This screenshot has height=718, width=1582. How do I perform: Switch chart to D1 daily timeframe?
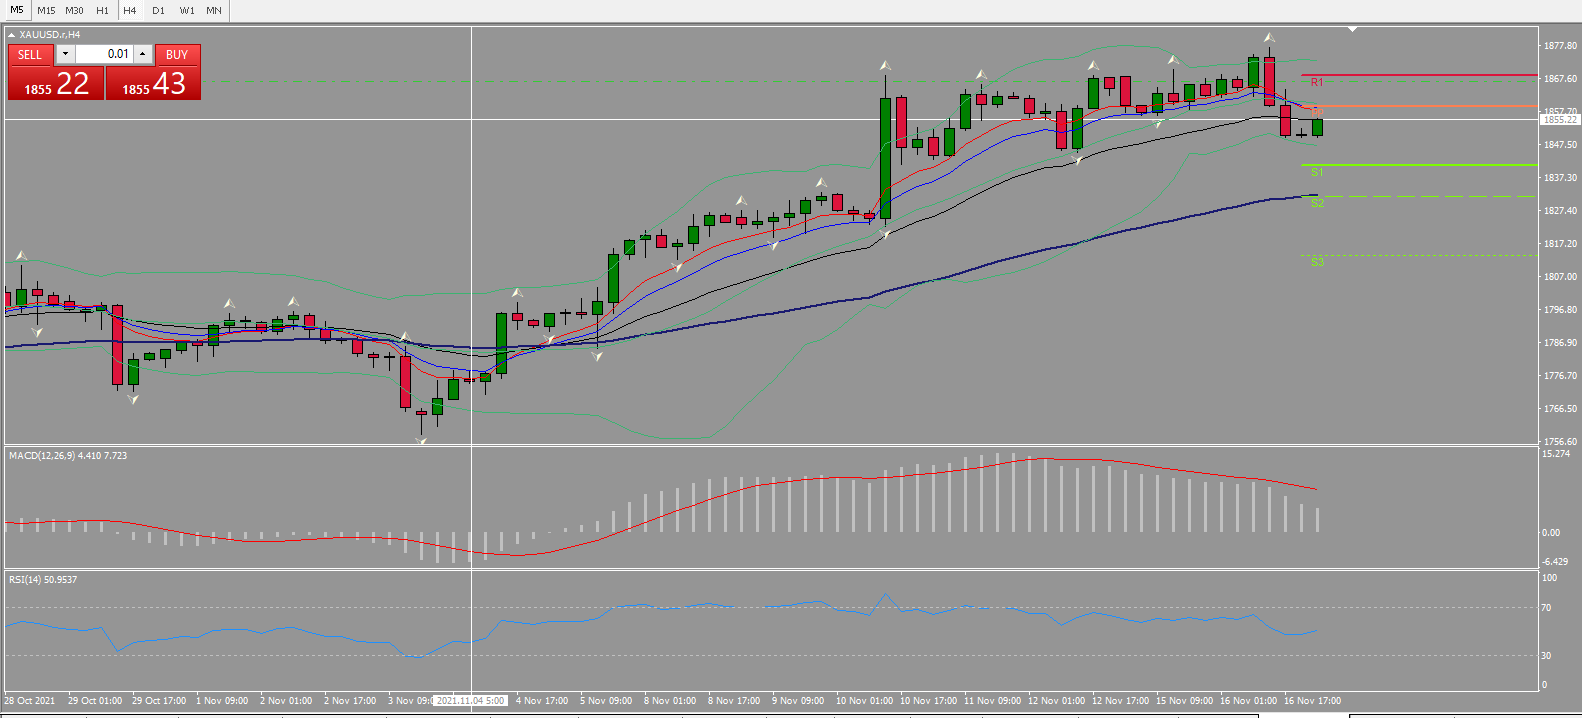(158, 10)
